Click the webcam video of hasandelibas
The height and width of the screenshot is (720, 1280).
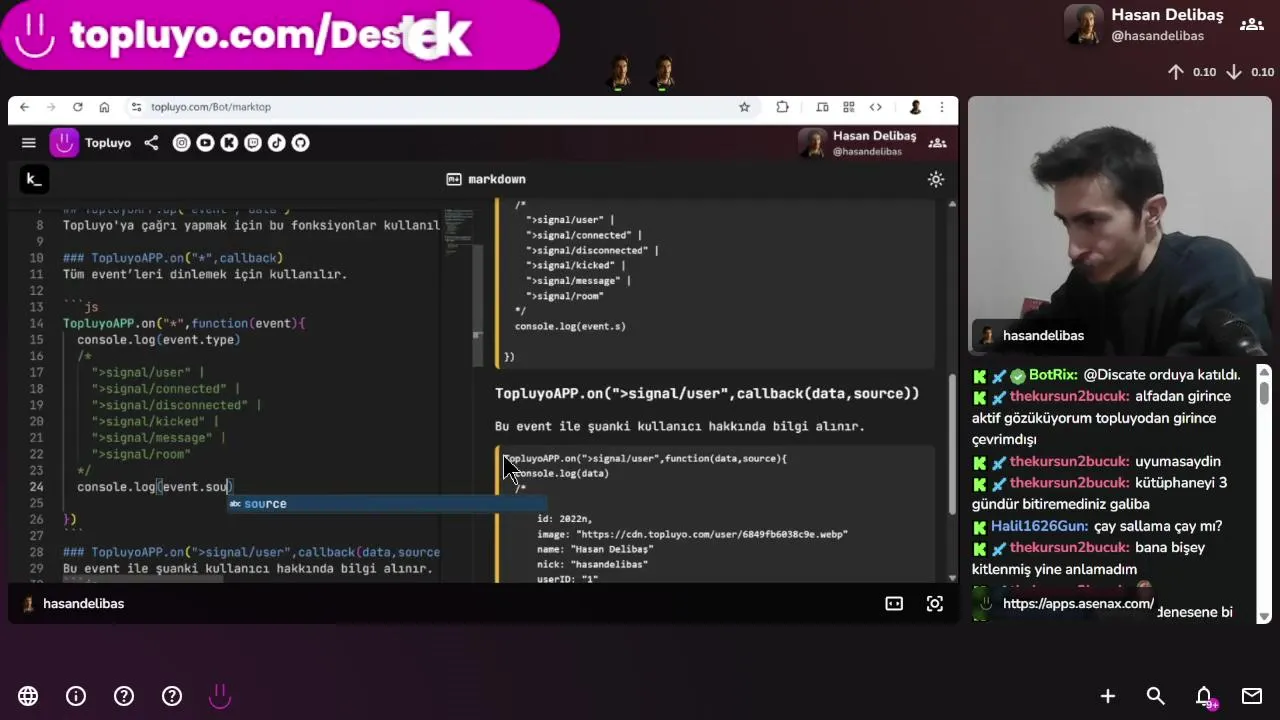1119,226
